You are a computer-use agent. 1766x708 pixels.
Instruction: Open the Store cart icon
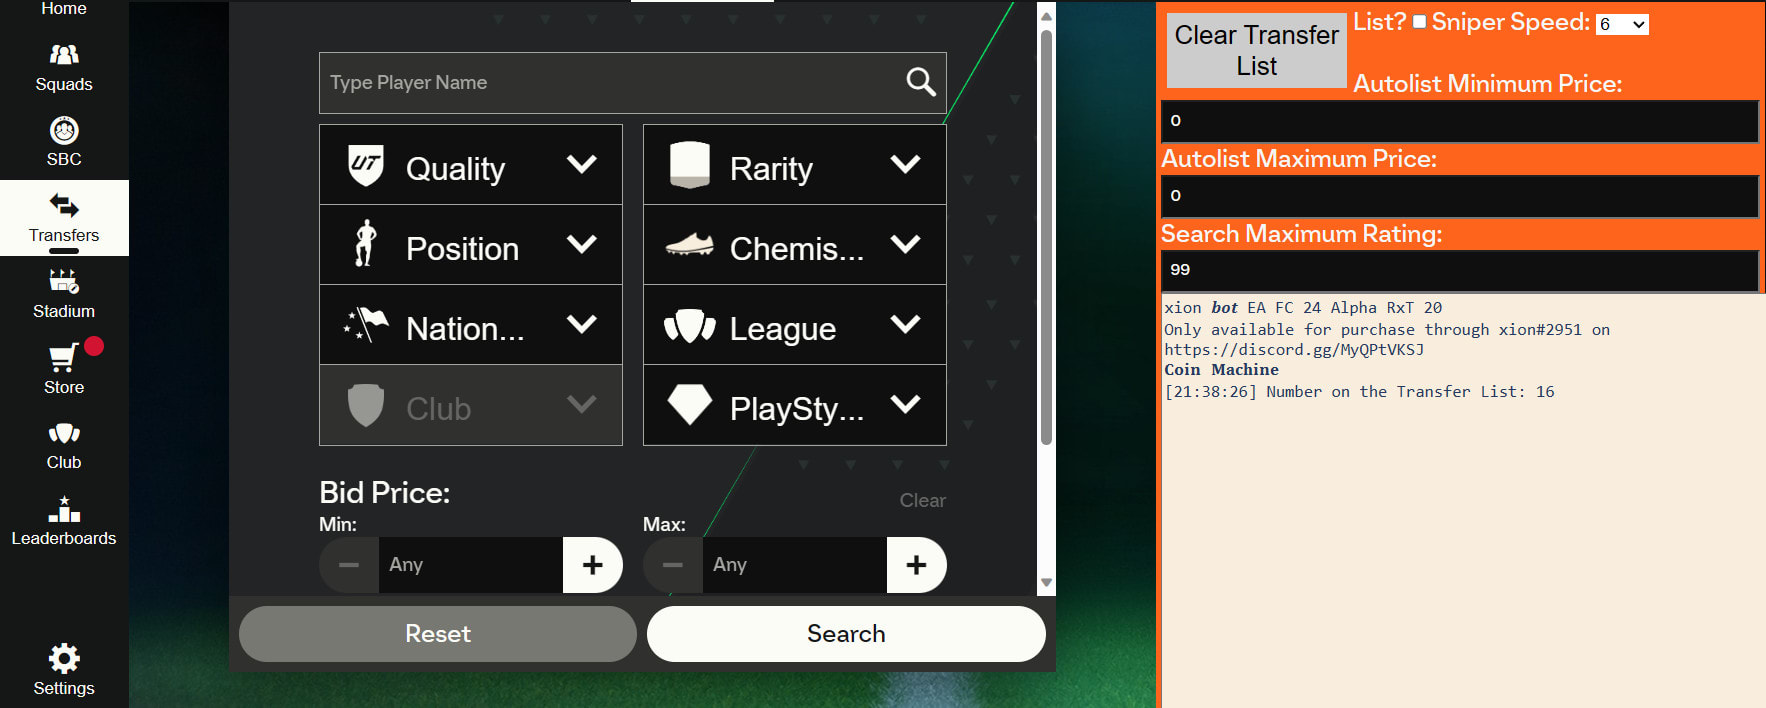click(63, 358)
